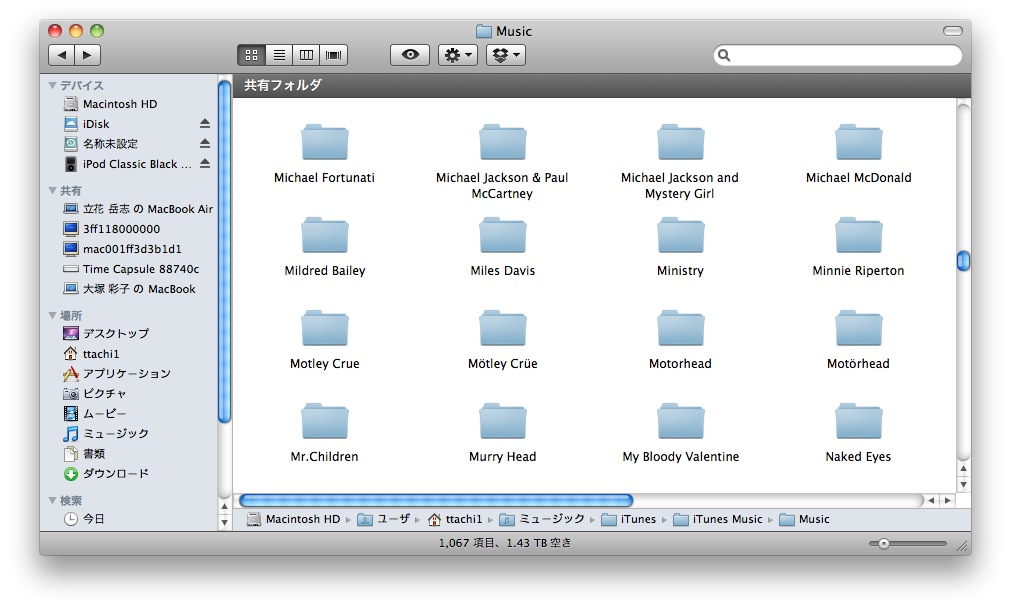Viewport: 1011px width, 615px height.
Task: Eject the iPod Classic Black device
Action: coord(205,164)
